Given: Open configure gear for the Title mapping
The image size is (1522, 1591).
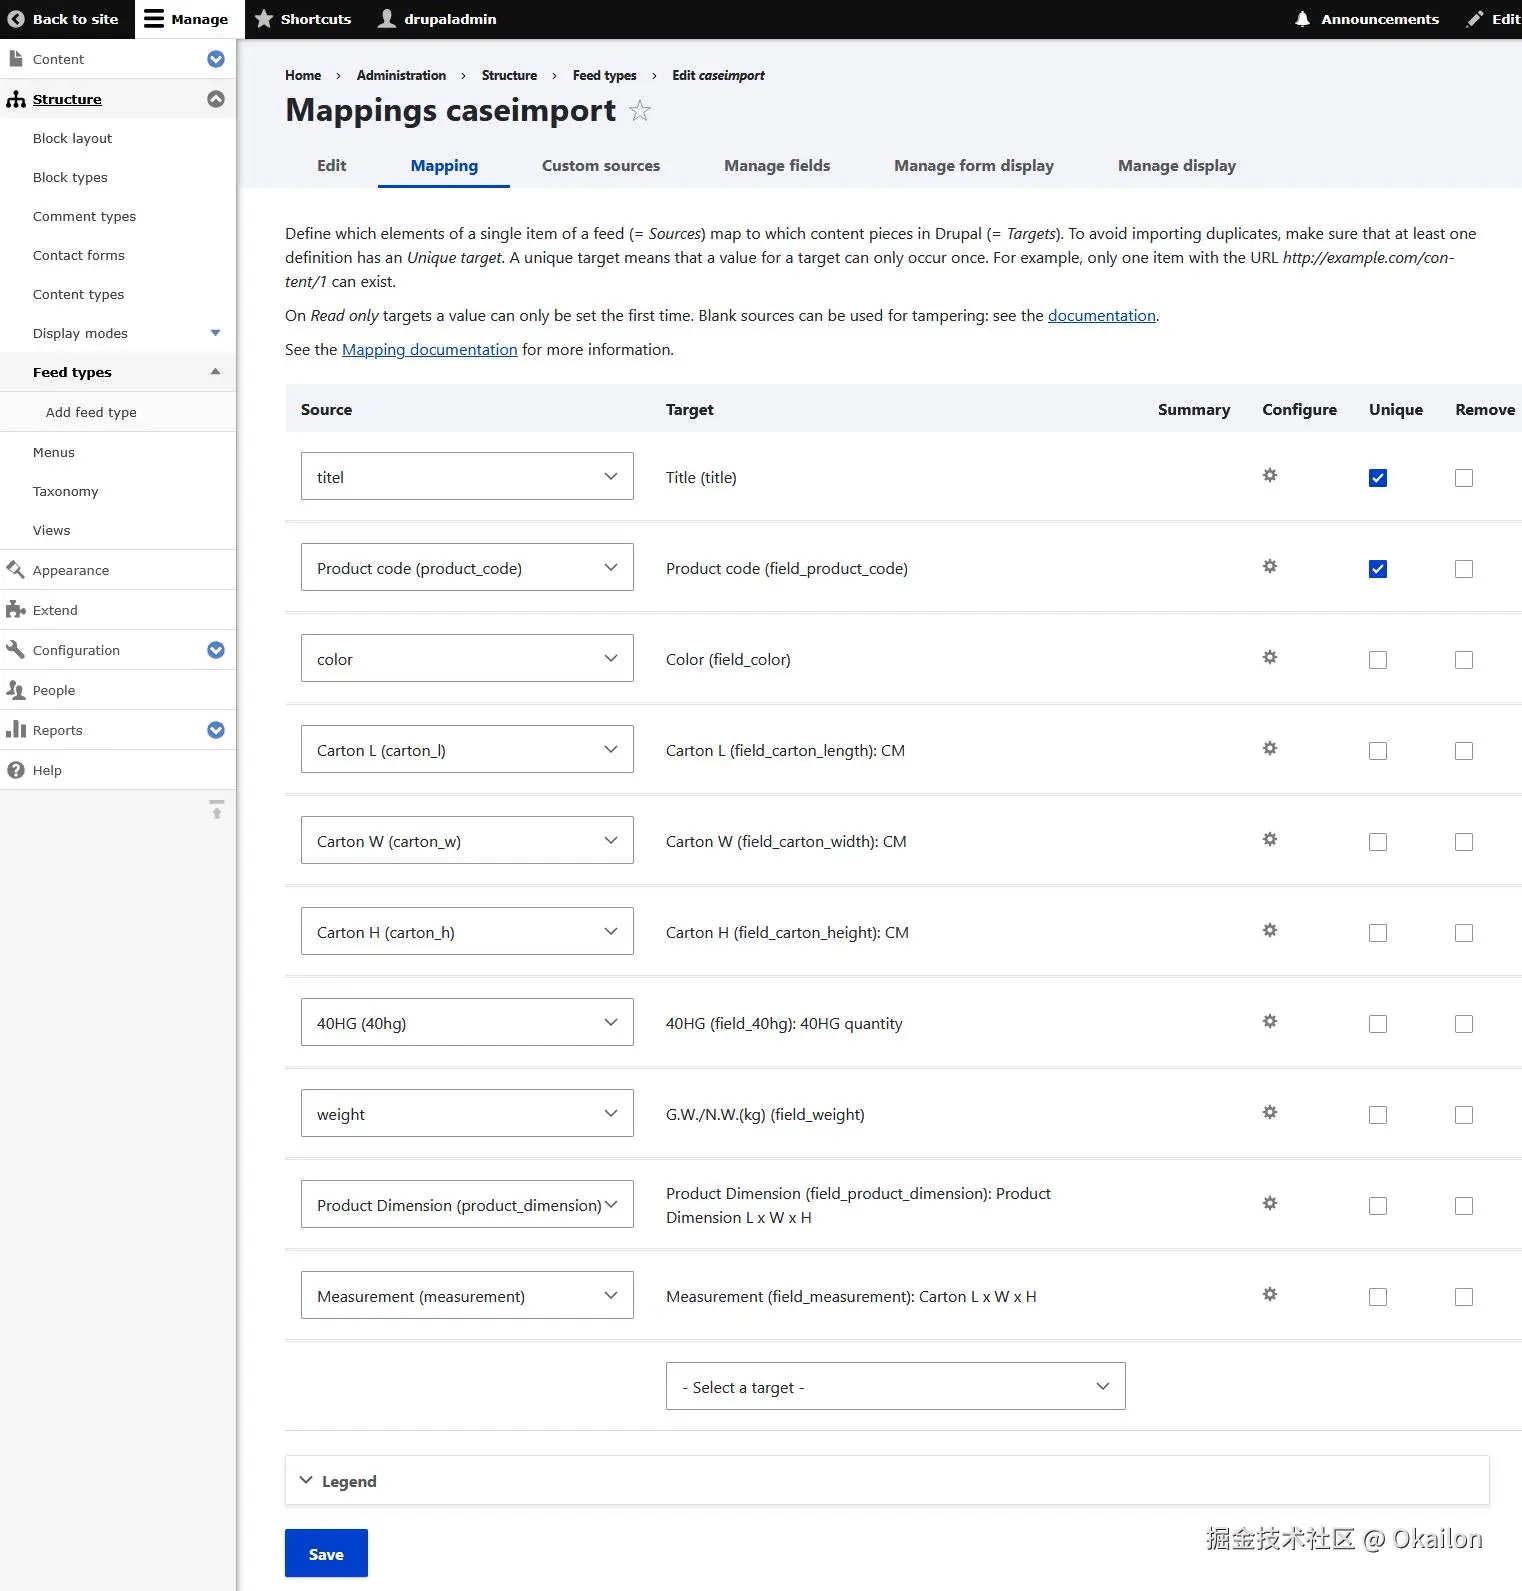Looking at the screenshot, I should coord(1269,475).
